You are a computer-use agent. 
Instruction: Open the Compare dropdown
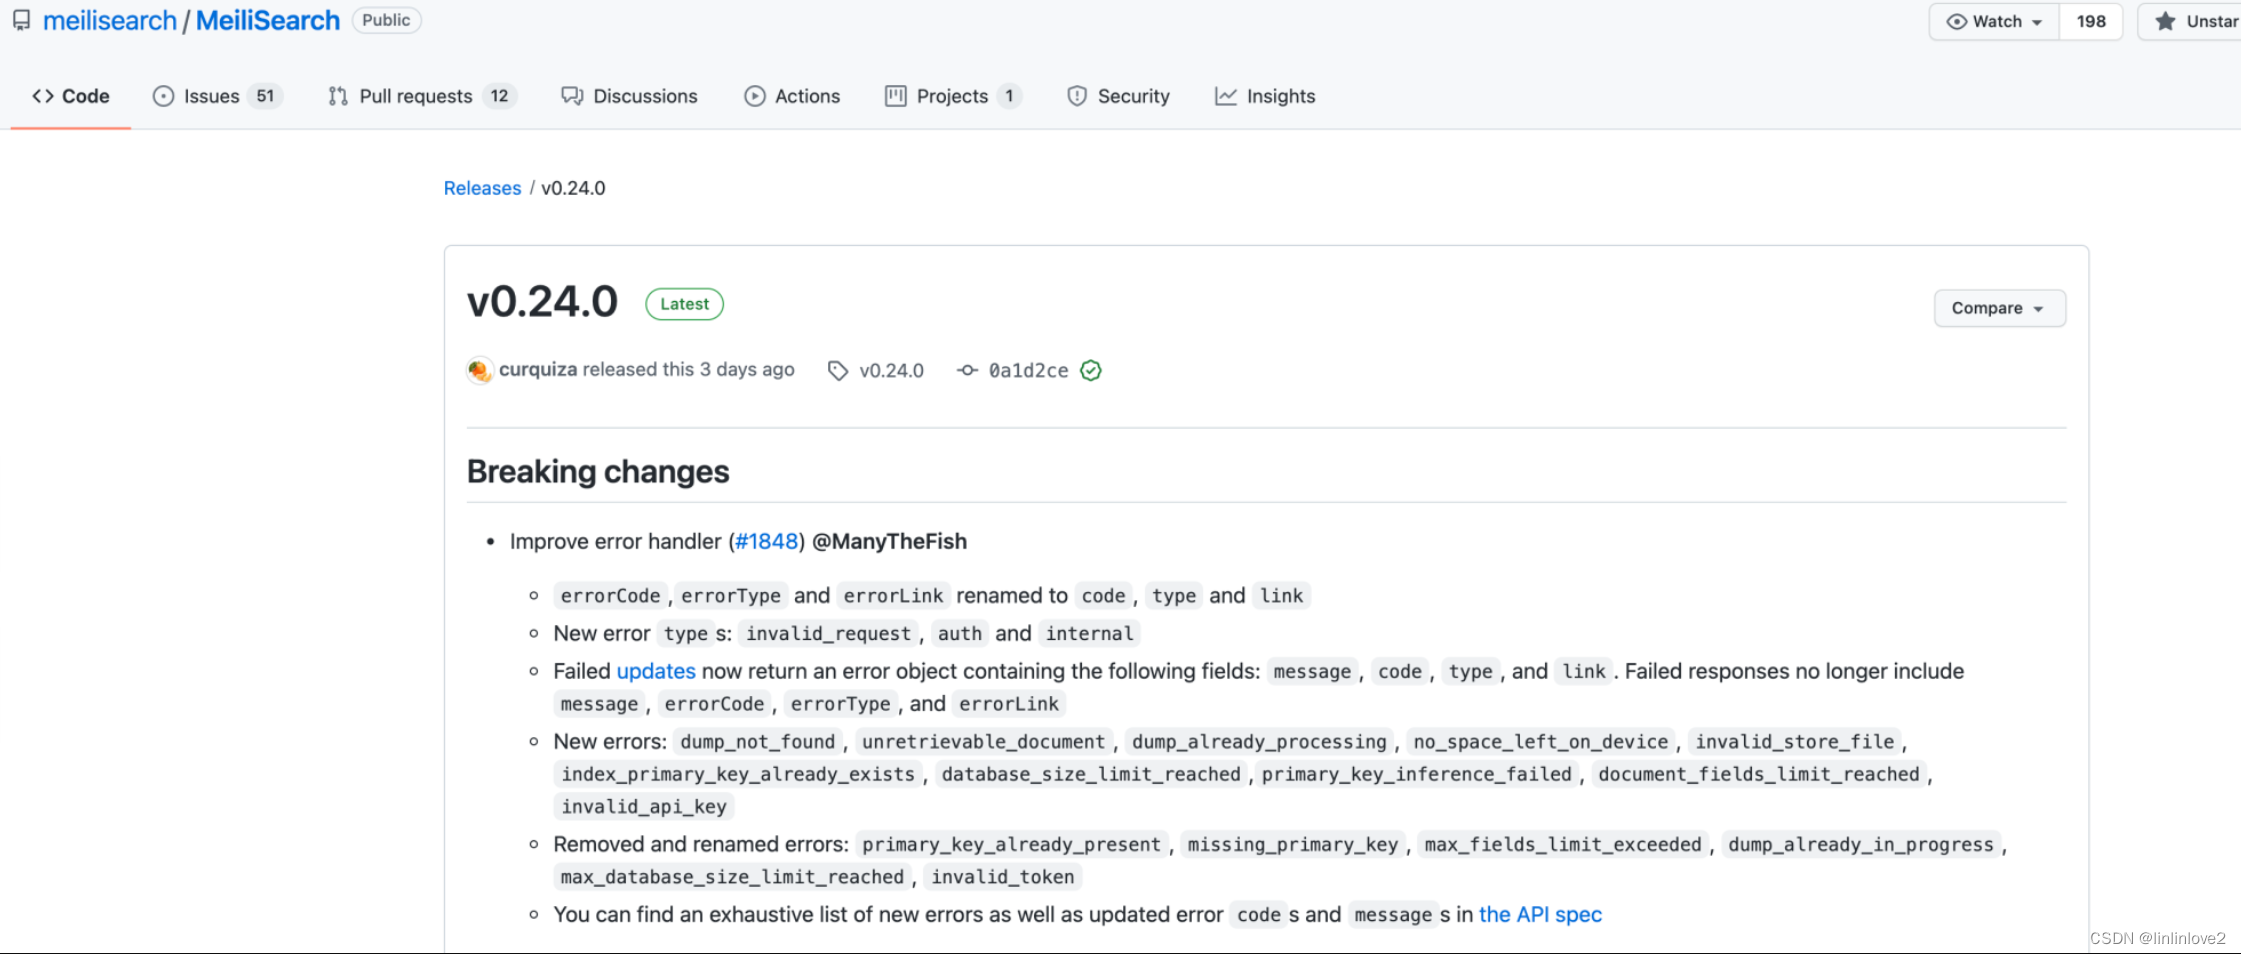1999,308
